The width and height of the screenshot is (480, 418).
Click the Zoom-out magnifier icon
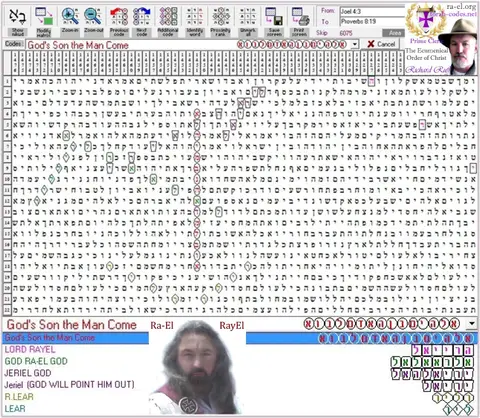[93, 16]
